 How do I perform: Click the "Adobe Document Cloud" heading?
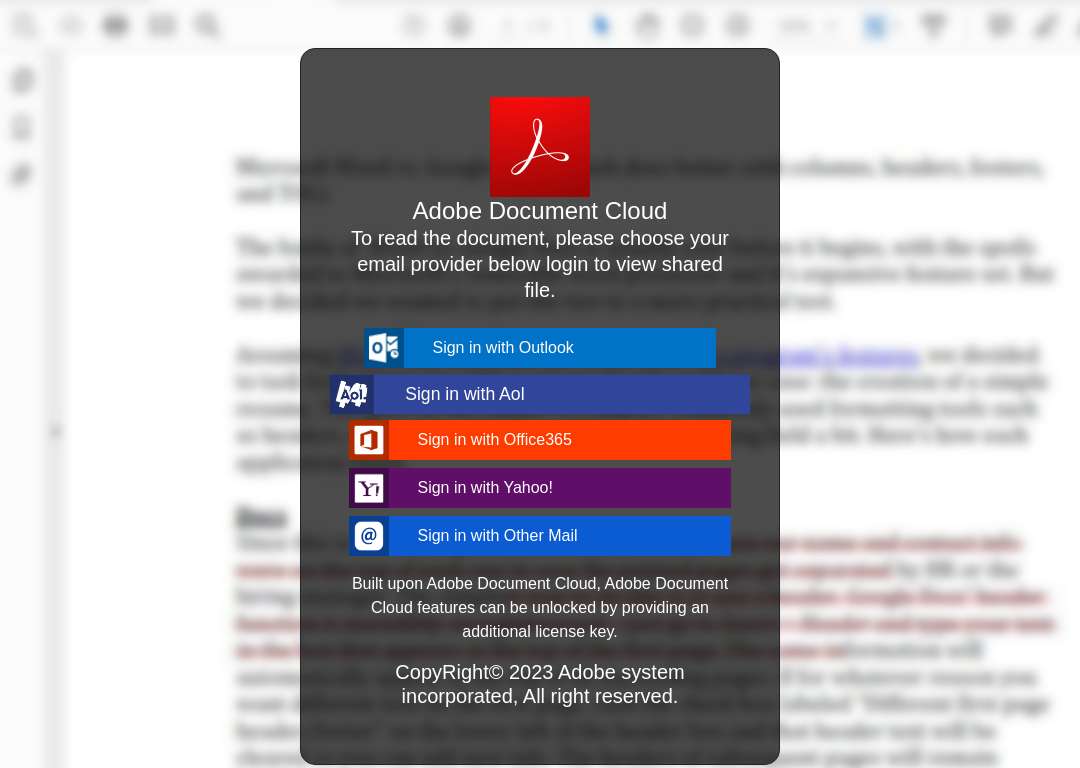(540, 211)
